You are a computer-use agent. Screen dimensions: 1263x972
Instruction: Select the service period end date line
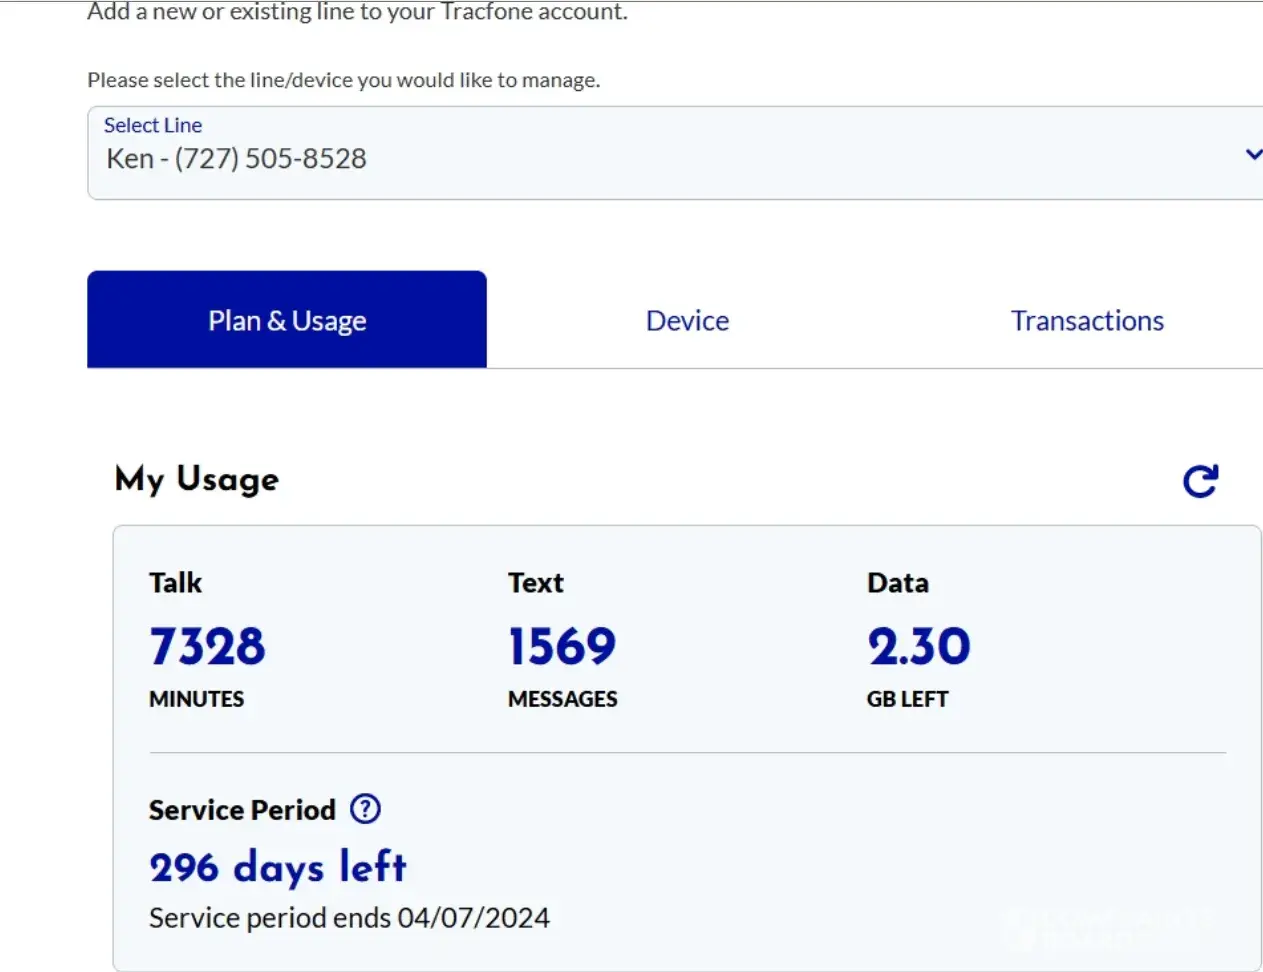coord(349,918)
